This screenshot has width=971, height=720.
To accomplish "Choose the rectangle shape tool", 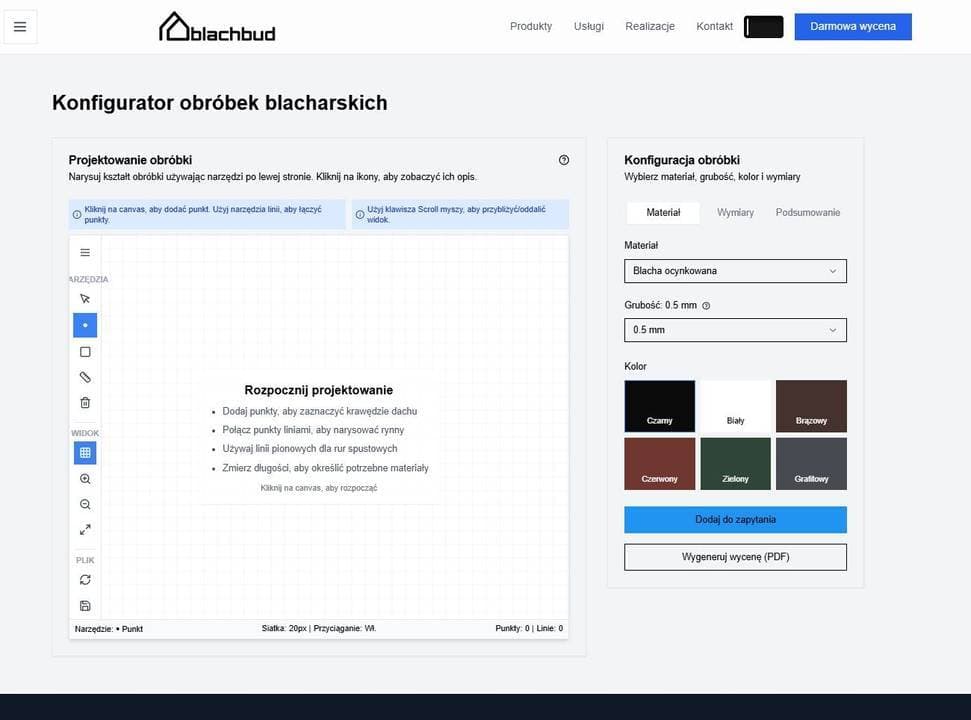I will coord(85,352).
